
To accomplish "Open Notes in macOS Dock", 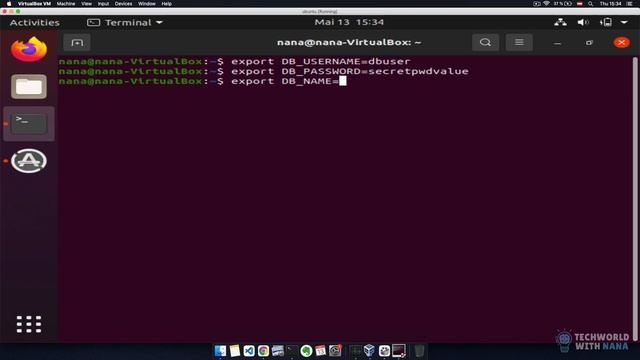I will 235,351.
